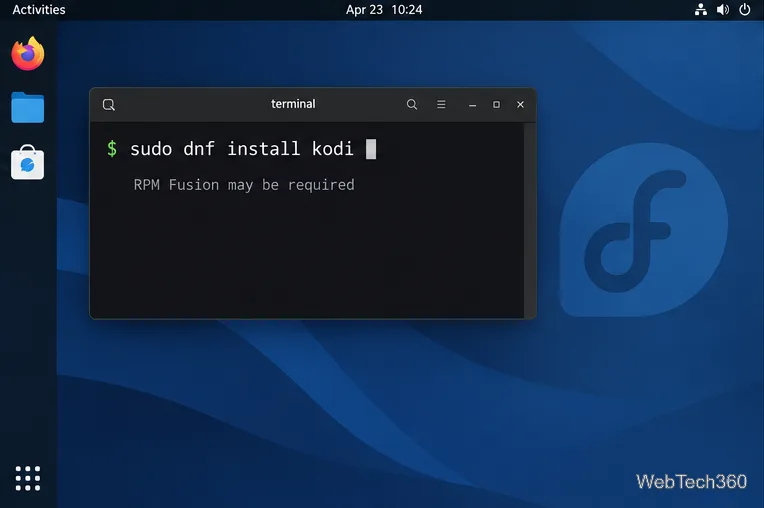Open the terminal hamburger menu
Screen dimensions: 764x508
tap(441, 104)
